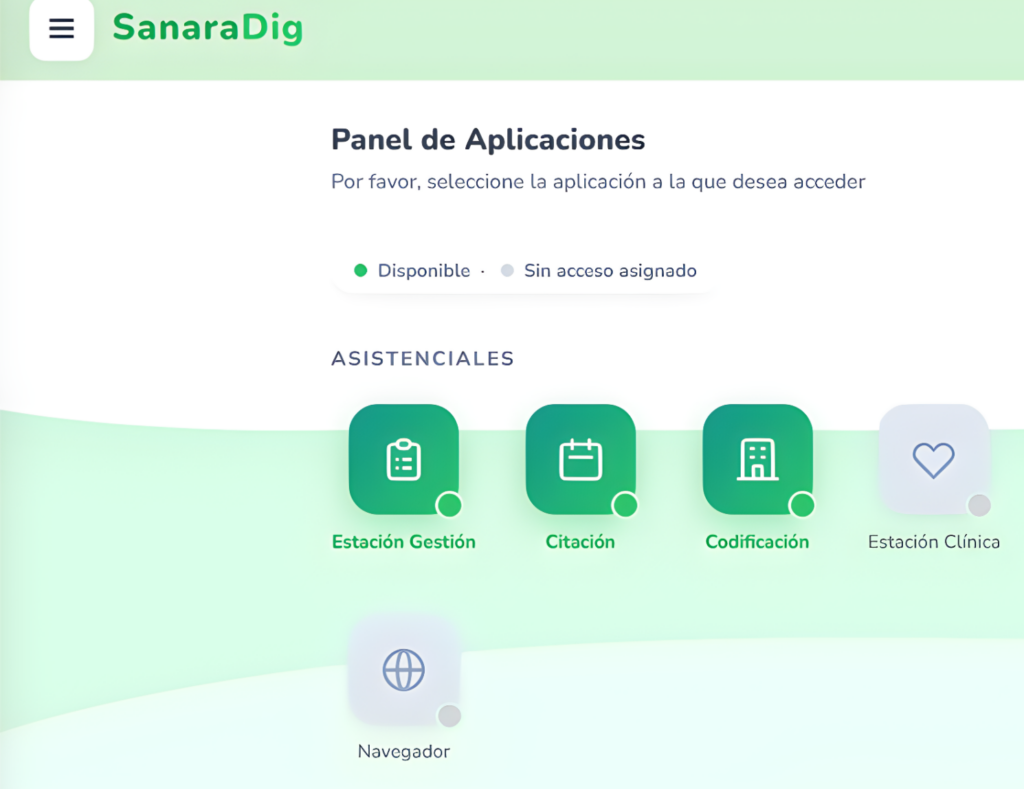The image size is (1024, 789).
Task: Click the Disponible legend entry
Action: [412, 270]
